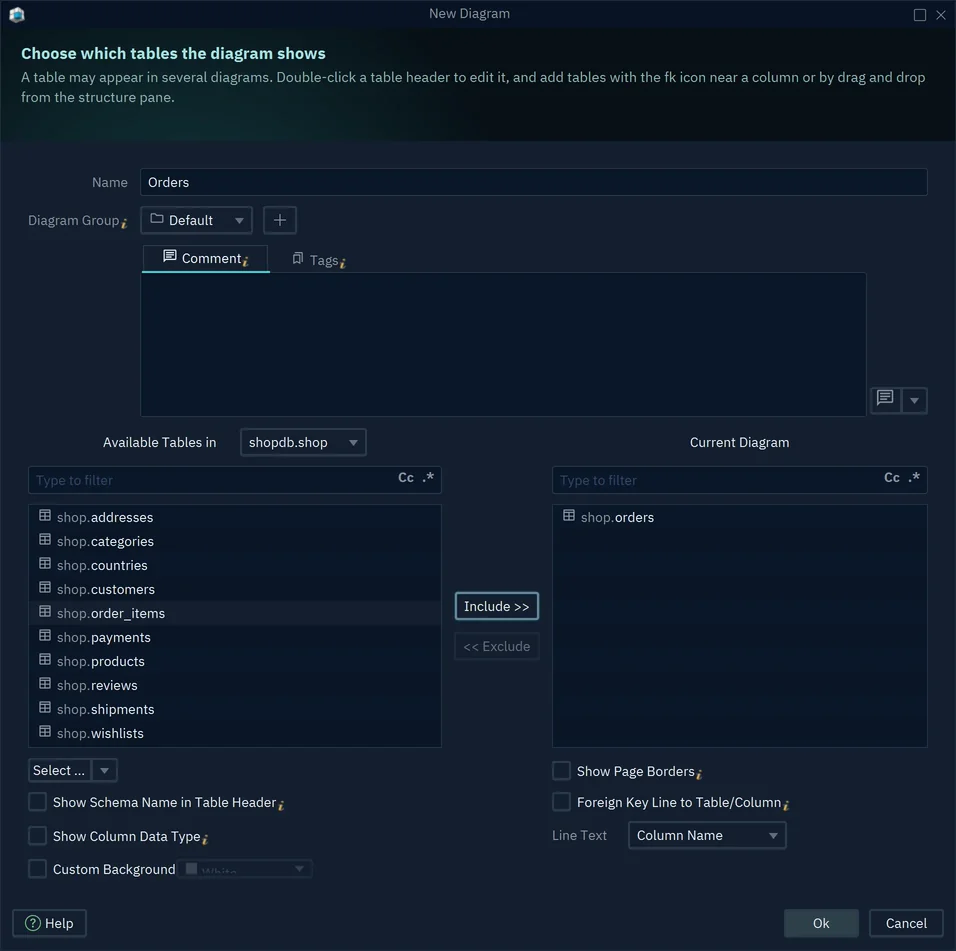
Task: Click table icon of shop.addresses
Action: [45, 516]
